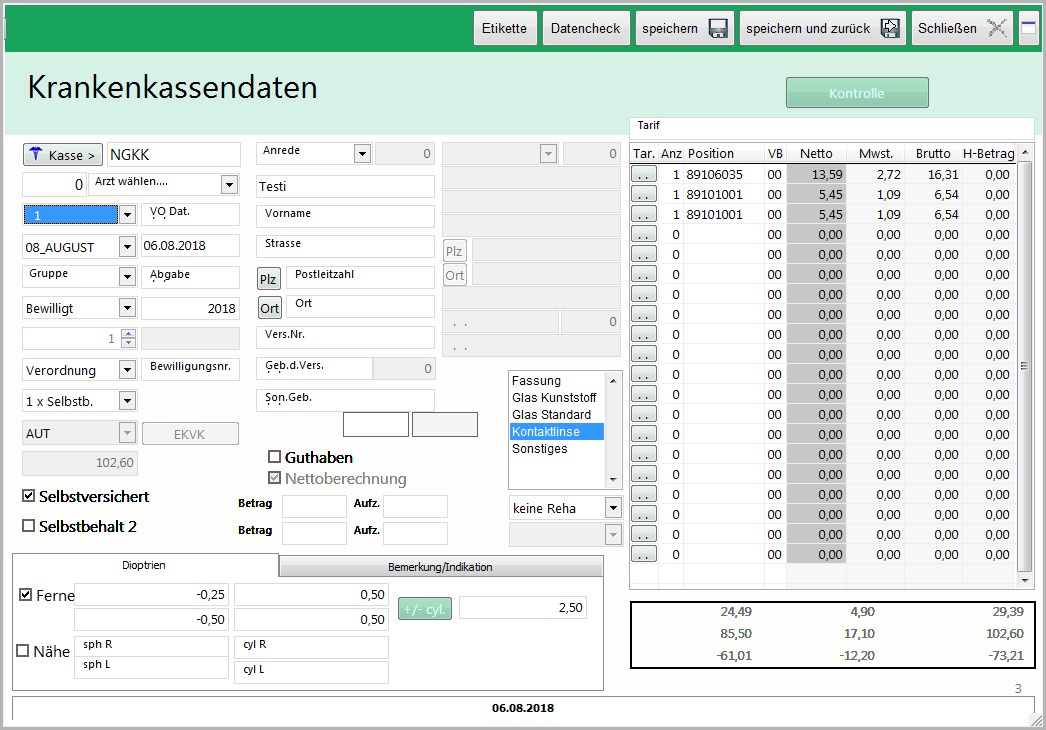Viewport: 1046px width, 730px height.
Task: Uncheck the Selbstversichert checkbox
Action: (29, 496)
